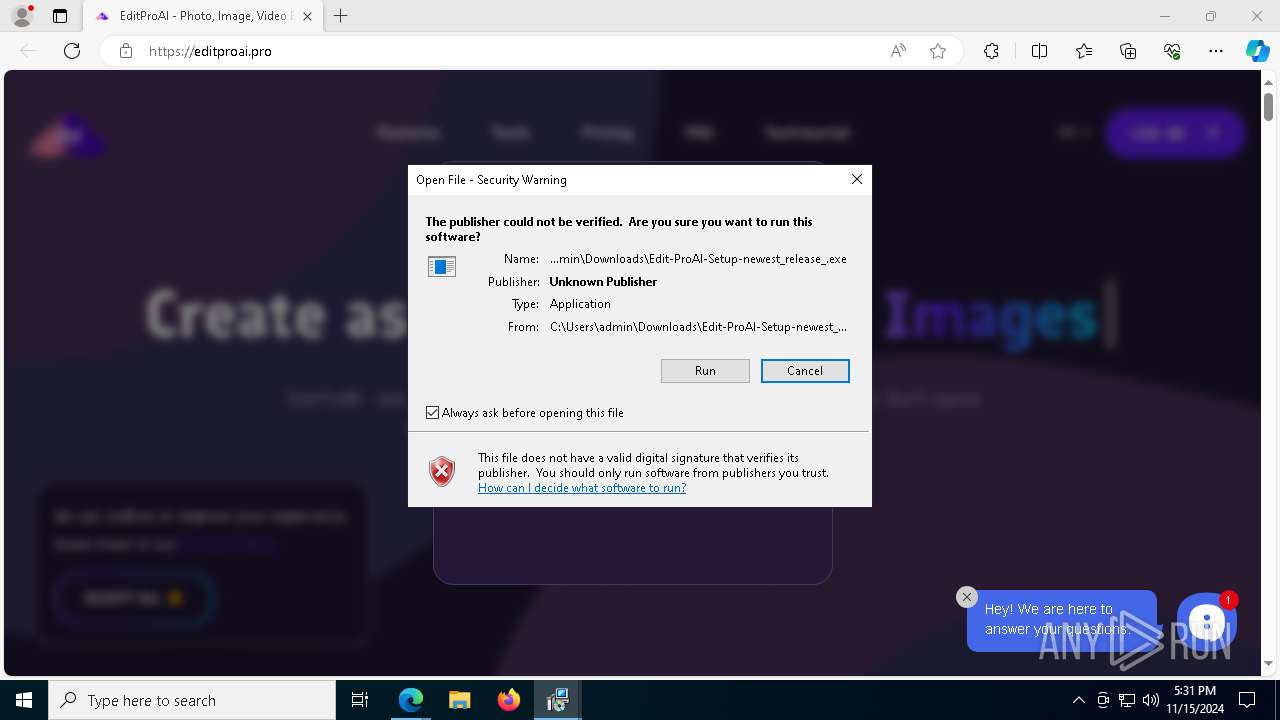Add page to favorites star icon
This screenshot has height=720, width=1280.
pos(938,51)
